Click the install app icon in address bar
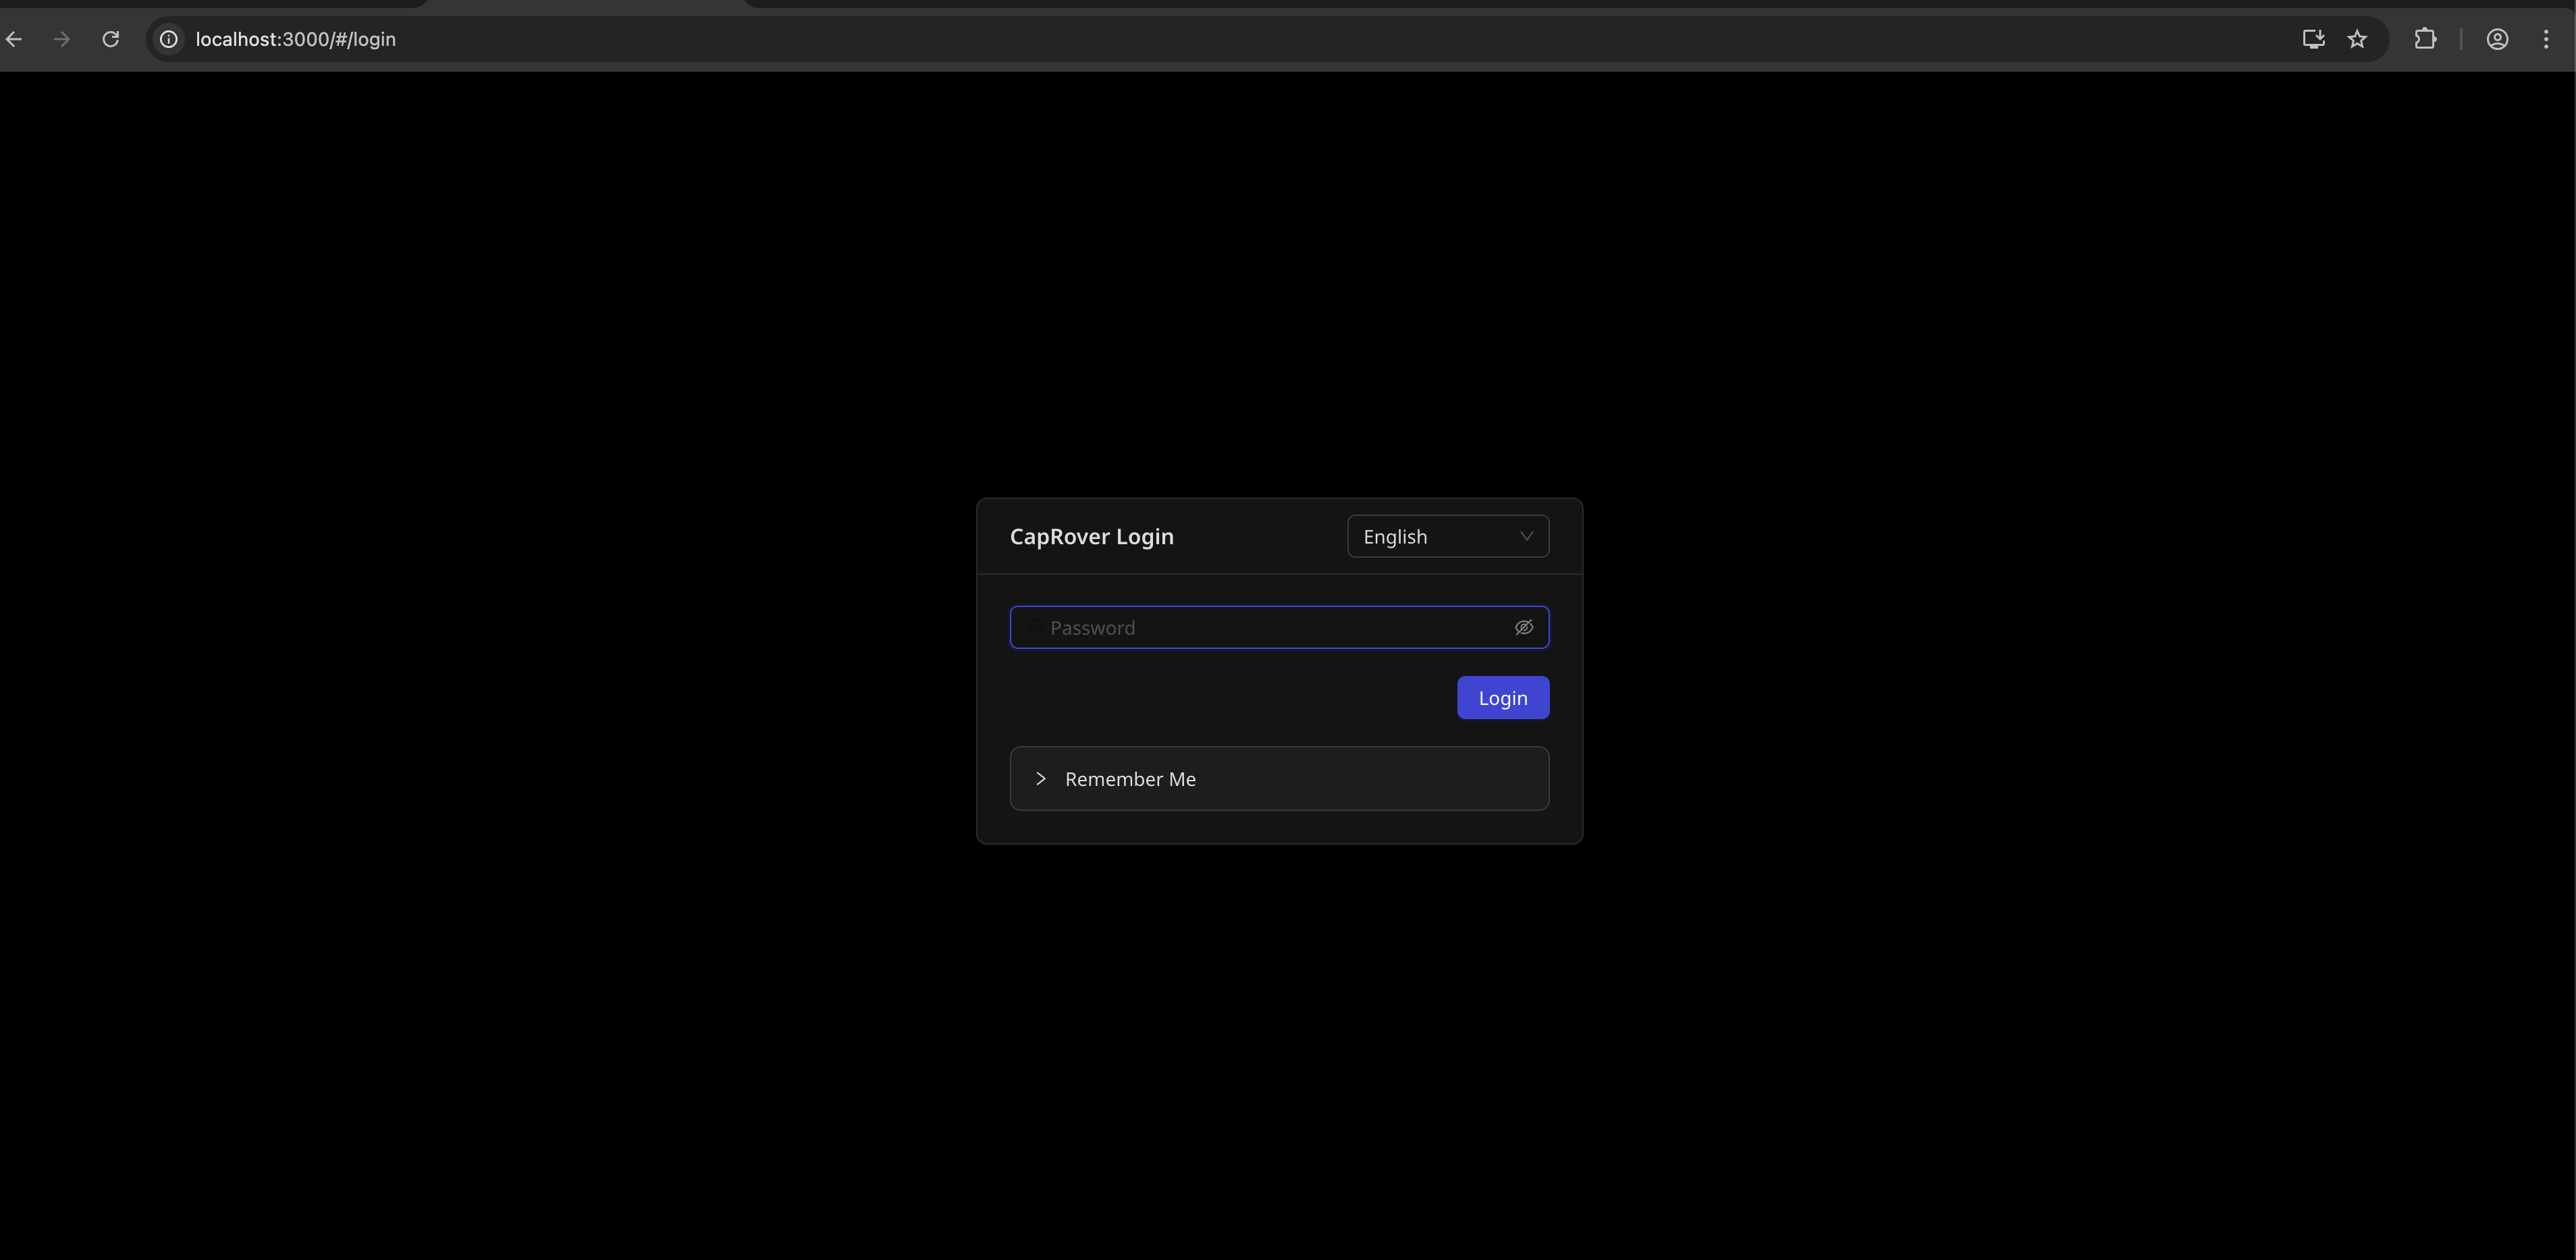This screenshot has height=1260, width=2576. coord(2313,39)
